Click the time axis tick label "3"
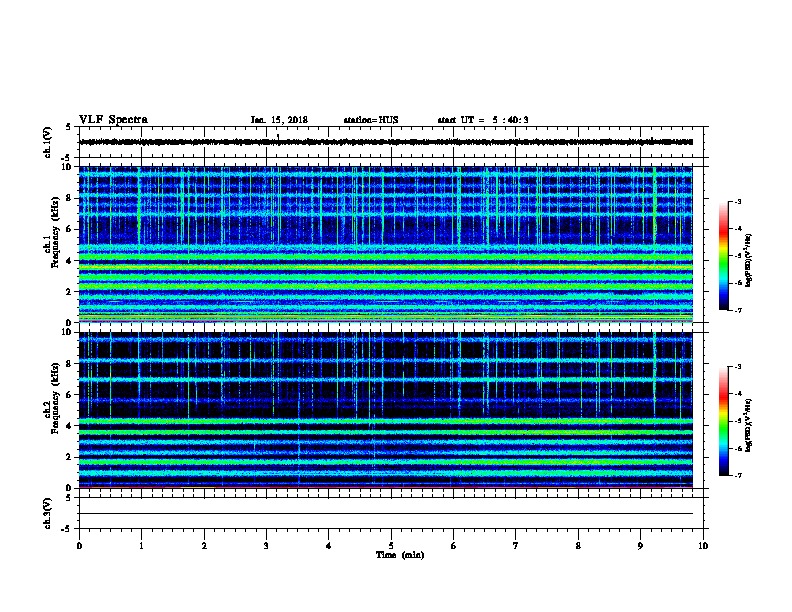The width and height of the screenshot is (792, 612). tap(266, 546)
